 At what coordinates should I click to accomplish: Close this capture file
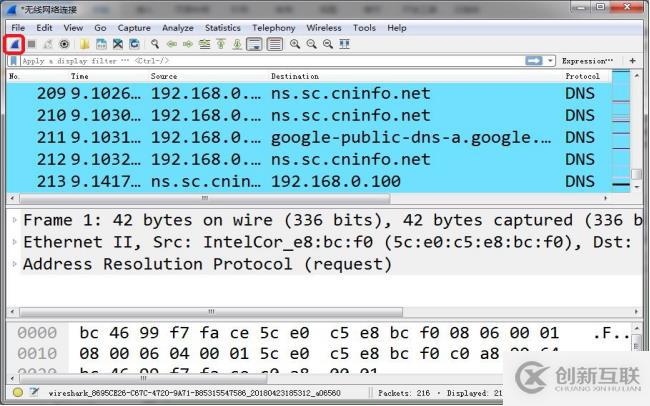[118, 44]
